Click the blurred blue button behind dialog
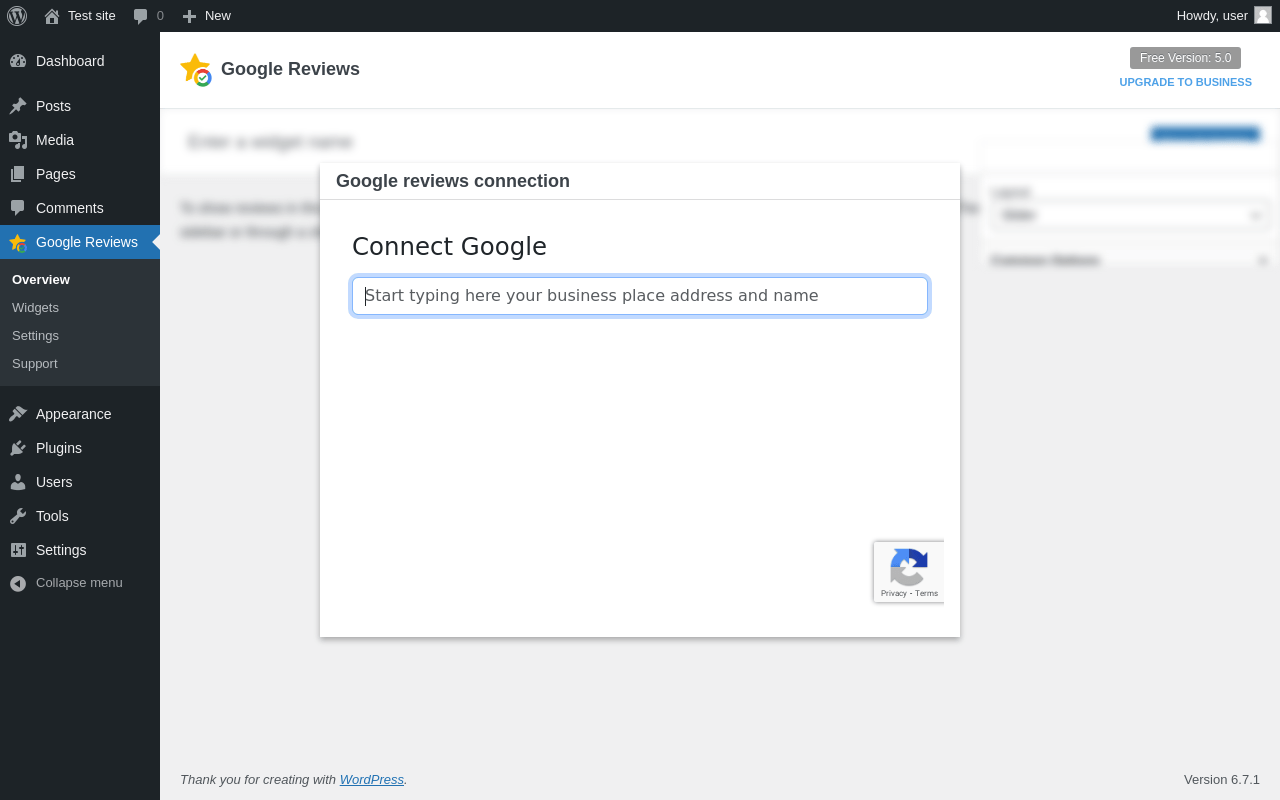 pyautogui.click(x=1205, y=134)
